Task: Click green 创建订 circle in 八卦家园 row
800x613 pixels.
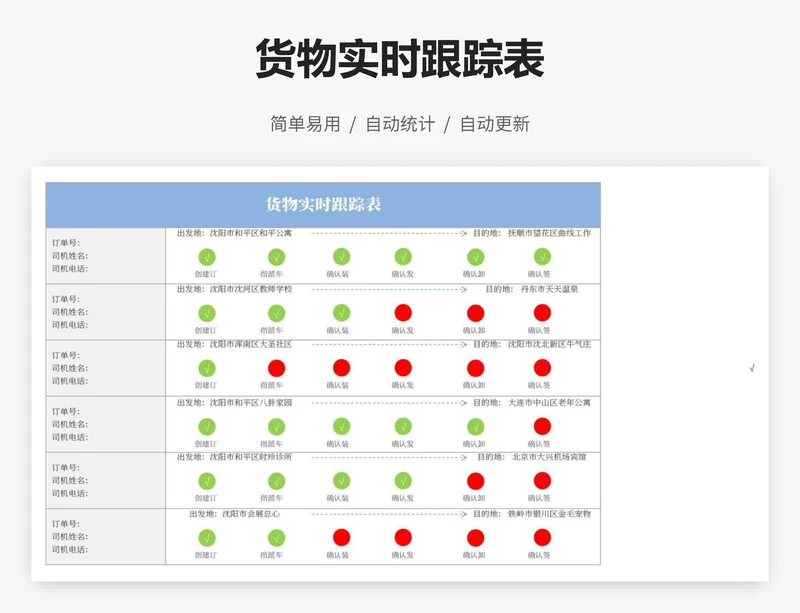Action: [x=207, y=426]
